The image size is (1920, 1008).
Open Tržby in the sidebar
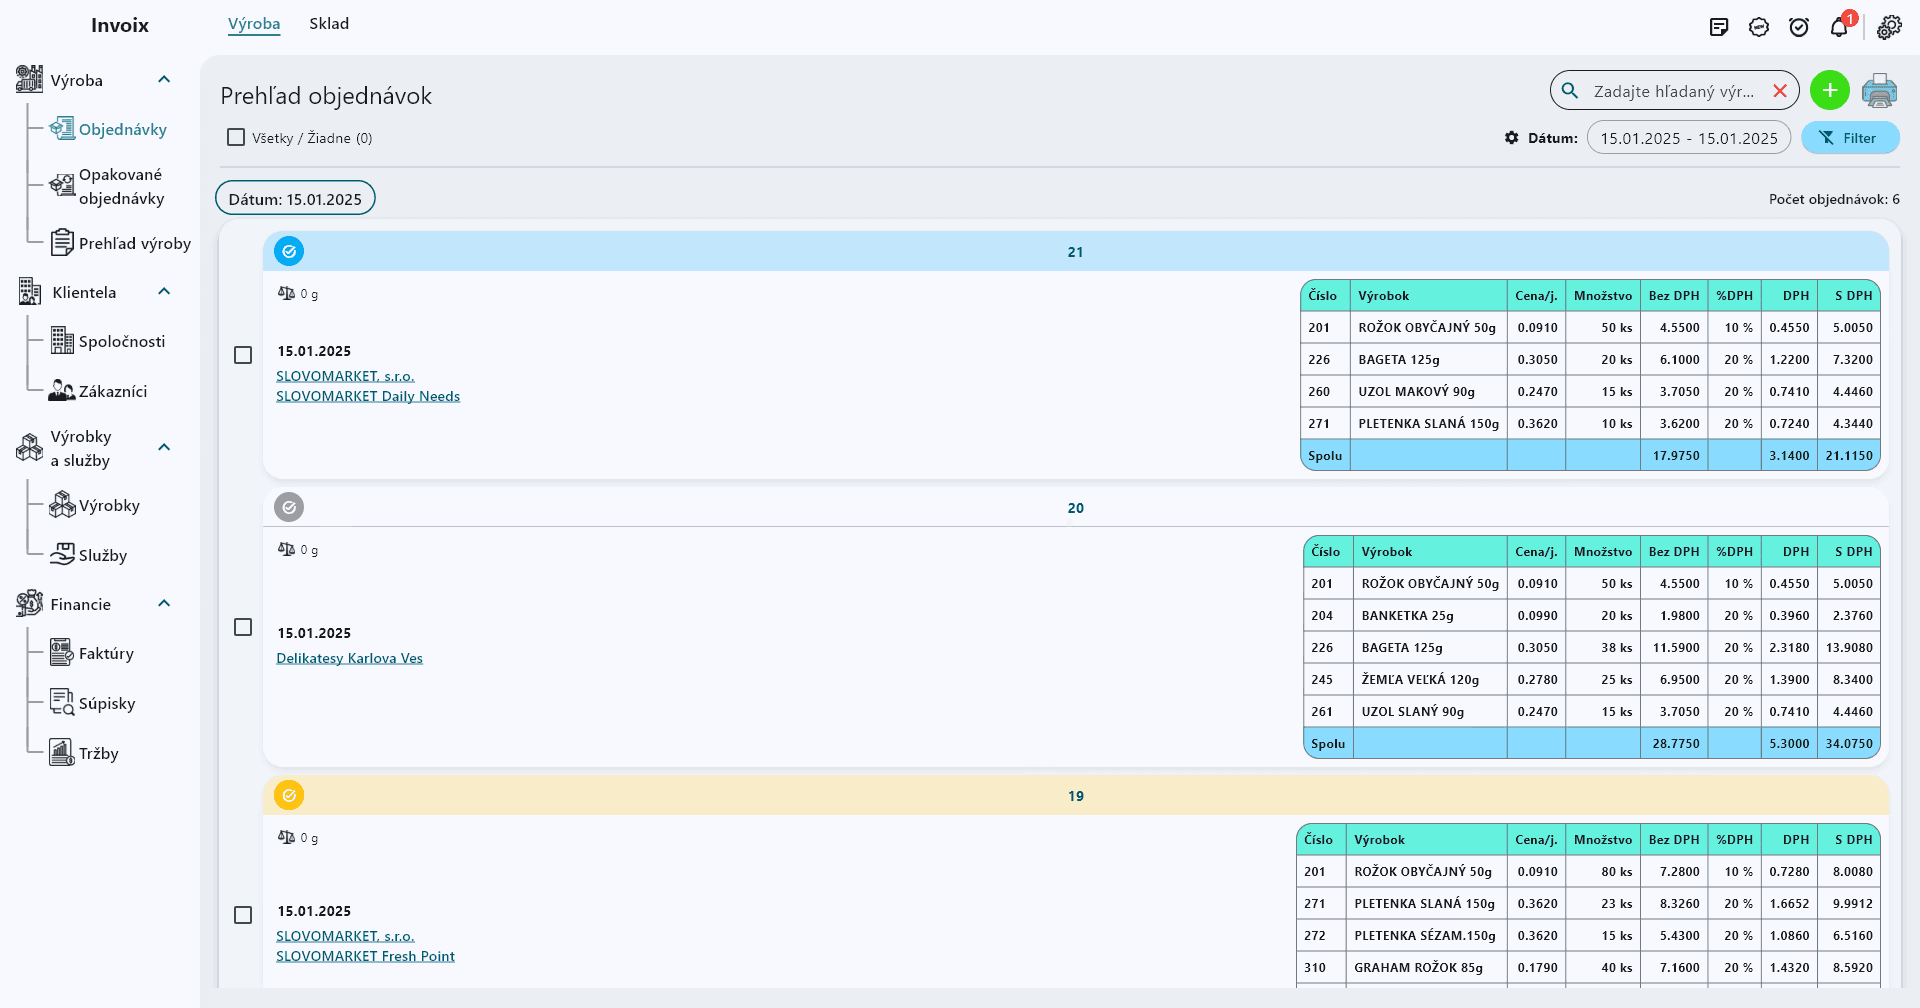point(99,754)
